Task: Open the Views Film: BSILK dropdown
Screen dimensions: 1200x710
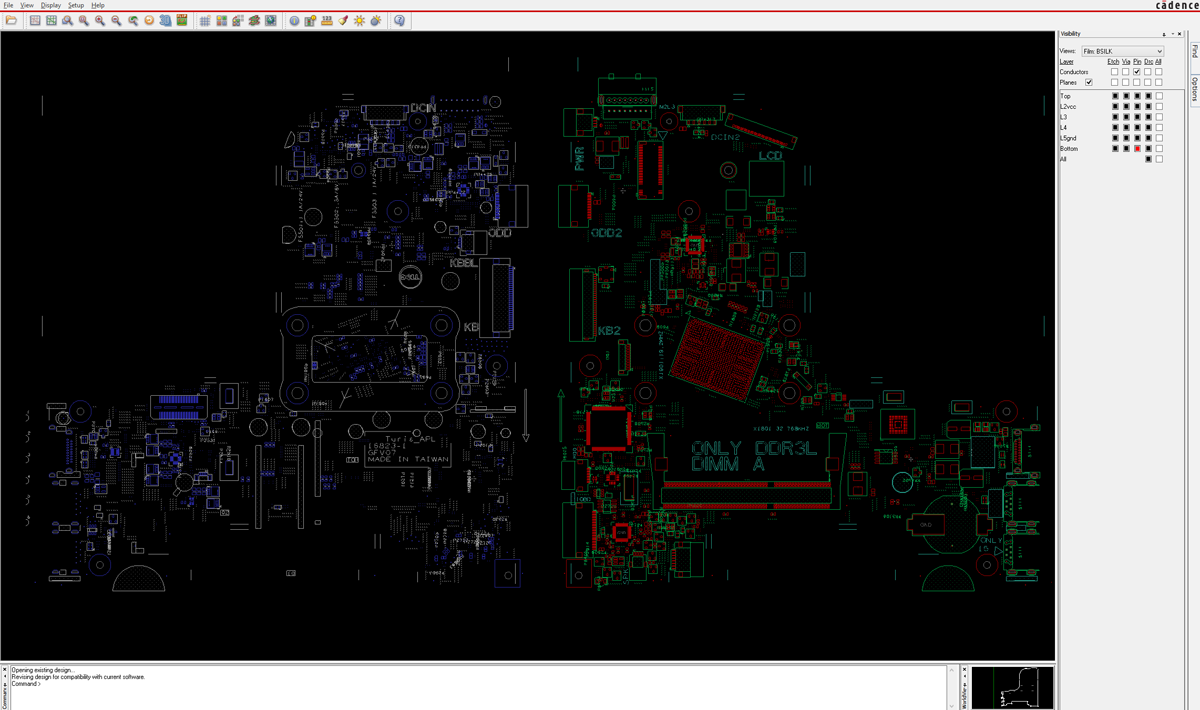Action: [x=1123, y=51]
